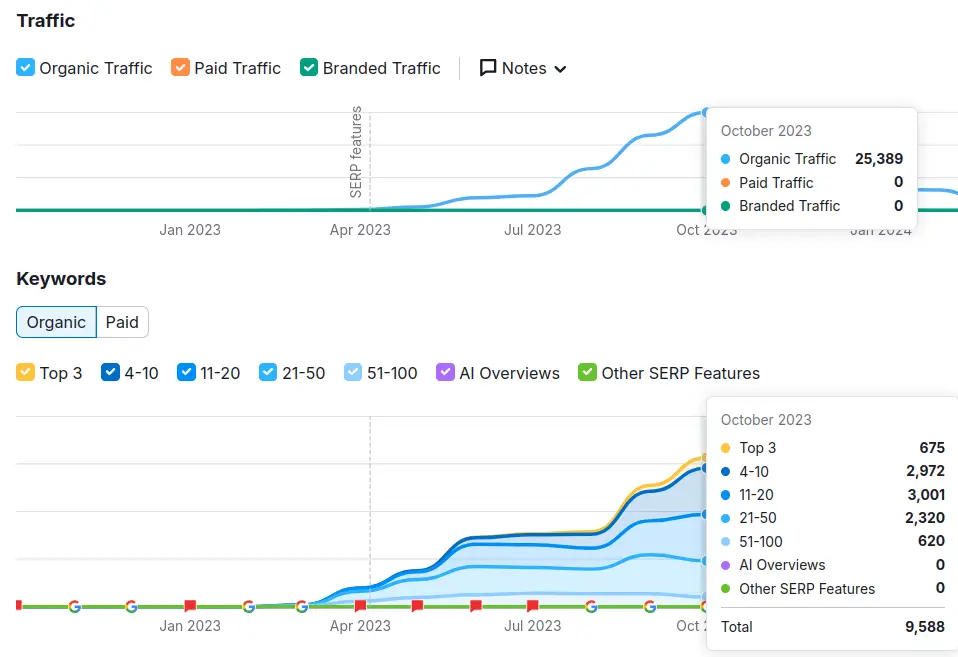Disable the AI Overviews checkbox

[446, 373]
